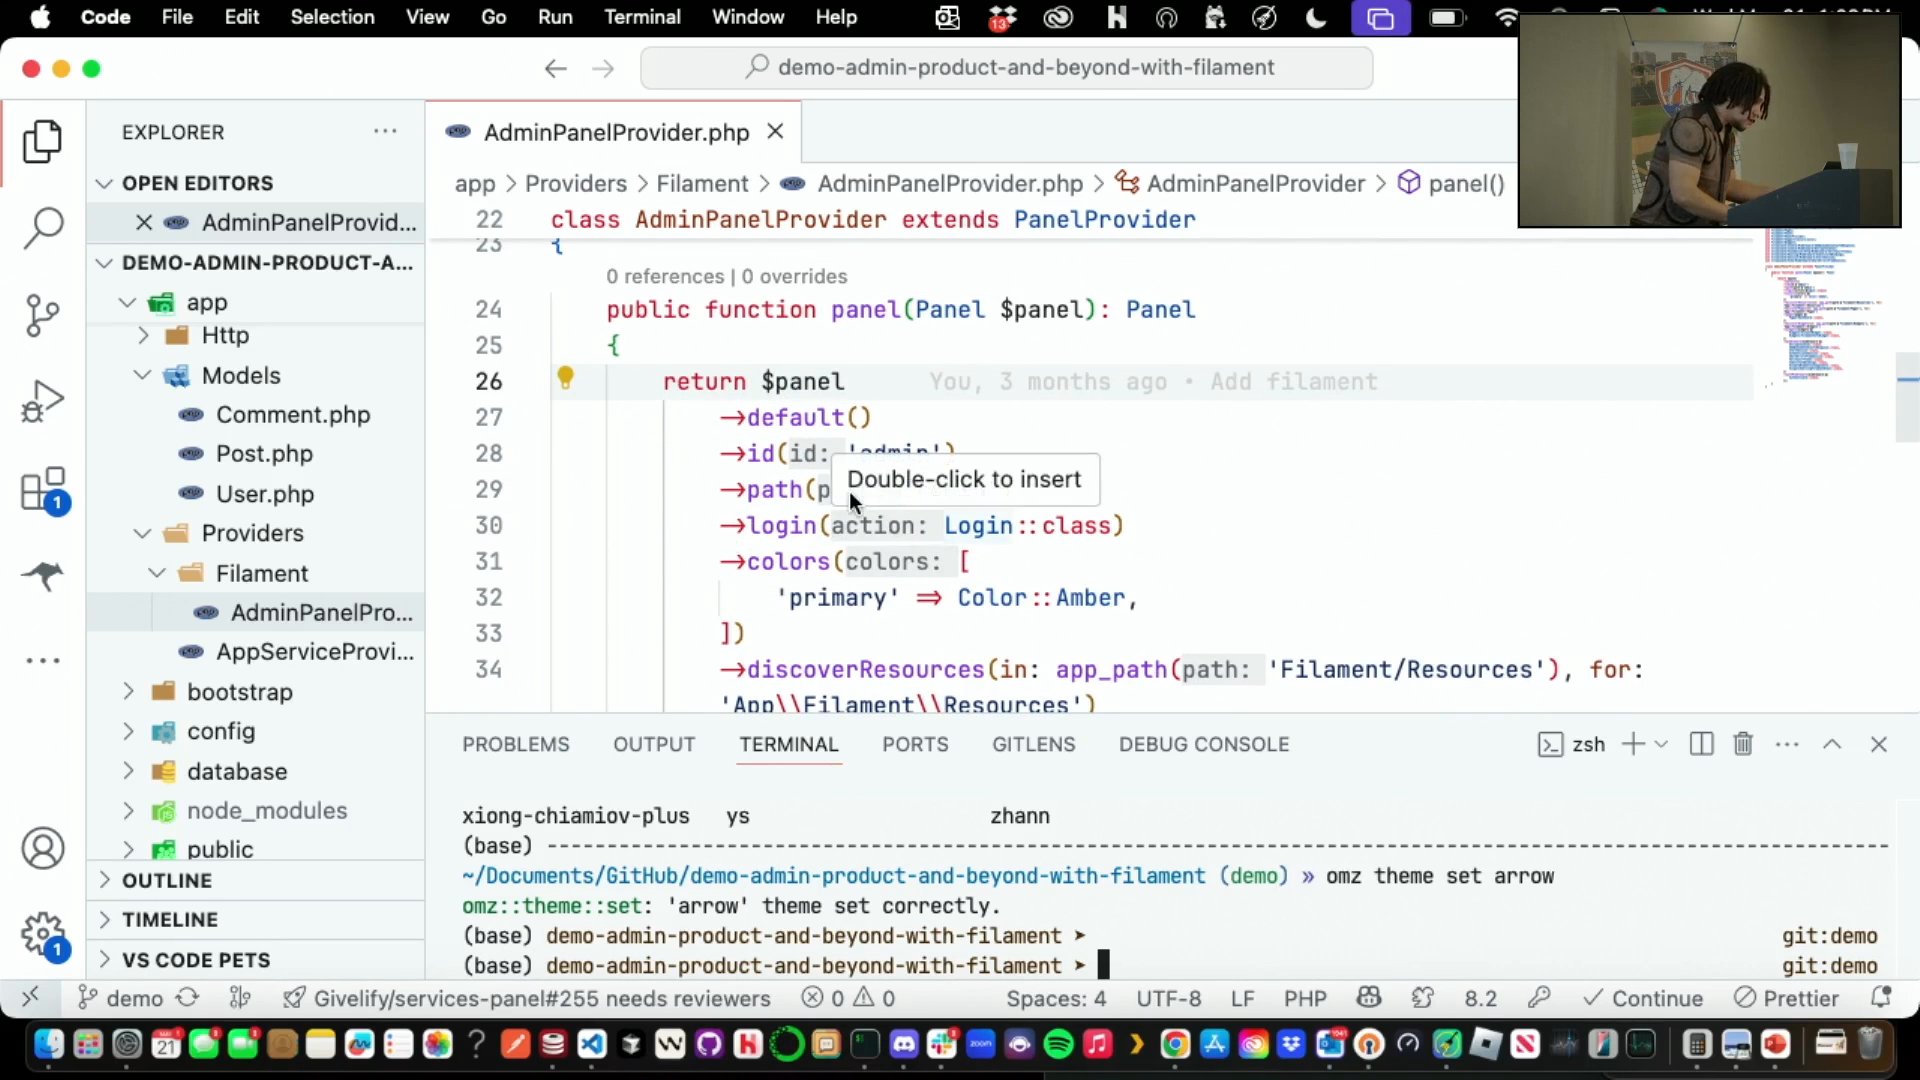1920x1080 pixels.
Task: Open the Accounts icon in activity bar
Action: coord(43,848)
